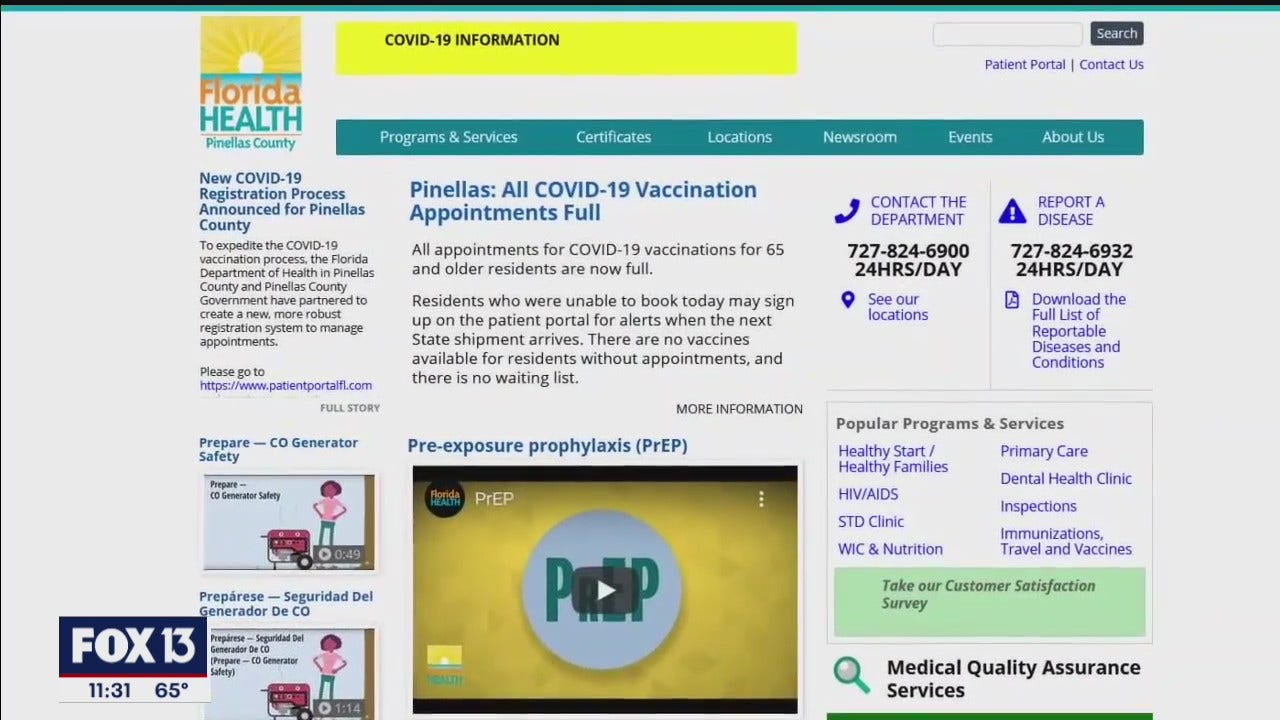The width and height of the screenshot is (1280, 720).
Task: Open the CO Generator Safety video thumbnail
Action: click(x=288, y=522)
